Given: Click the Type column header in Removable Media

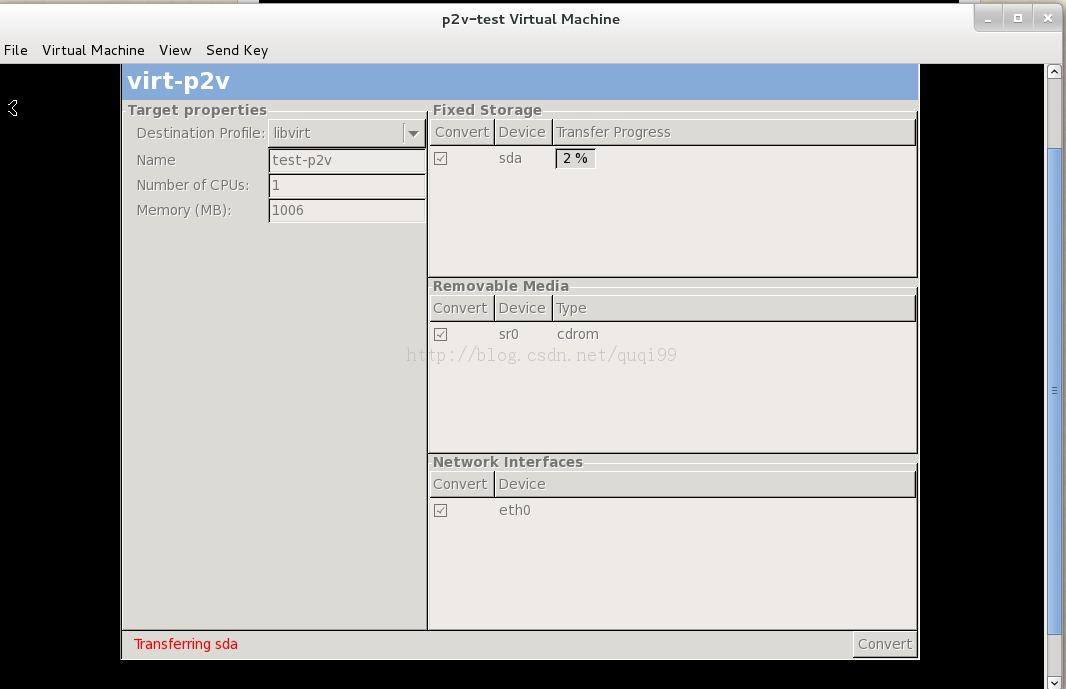Looking at the screenshot, I should coord(734,308).
